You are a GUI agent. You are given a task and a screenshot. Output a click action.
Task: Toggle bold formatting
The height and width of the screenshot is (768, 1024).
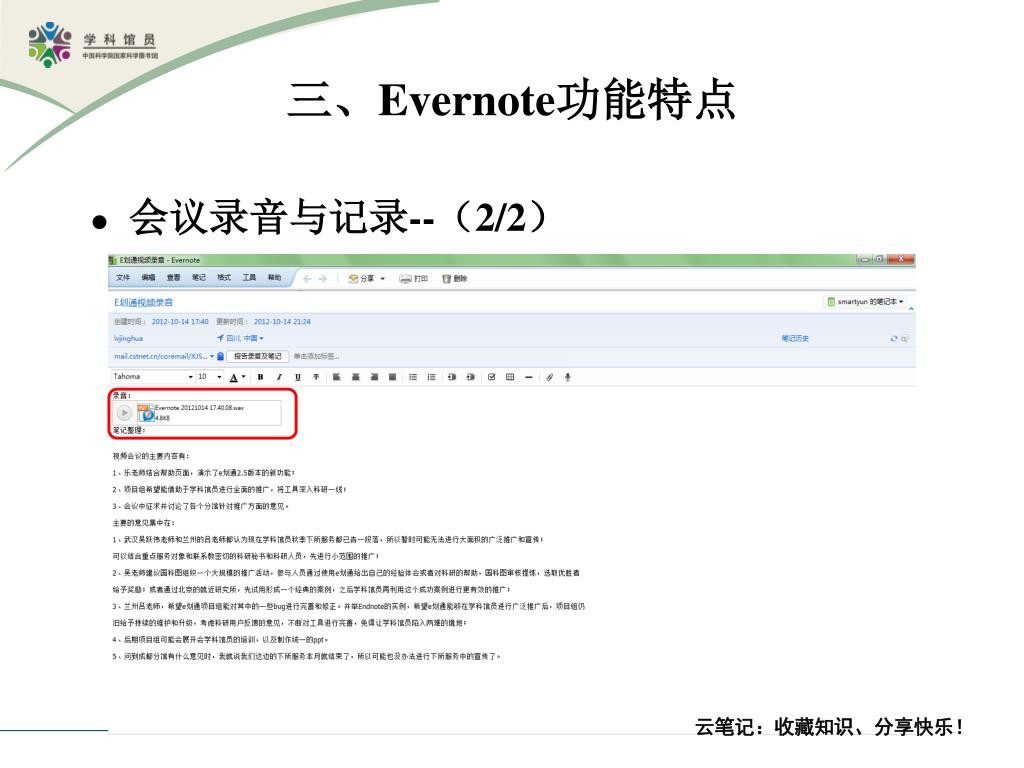[261, 377]
